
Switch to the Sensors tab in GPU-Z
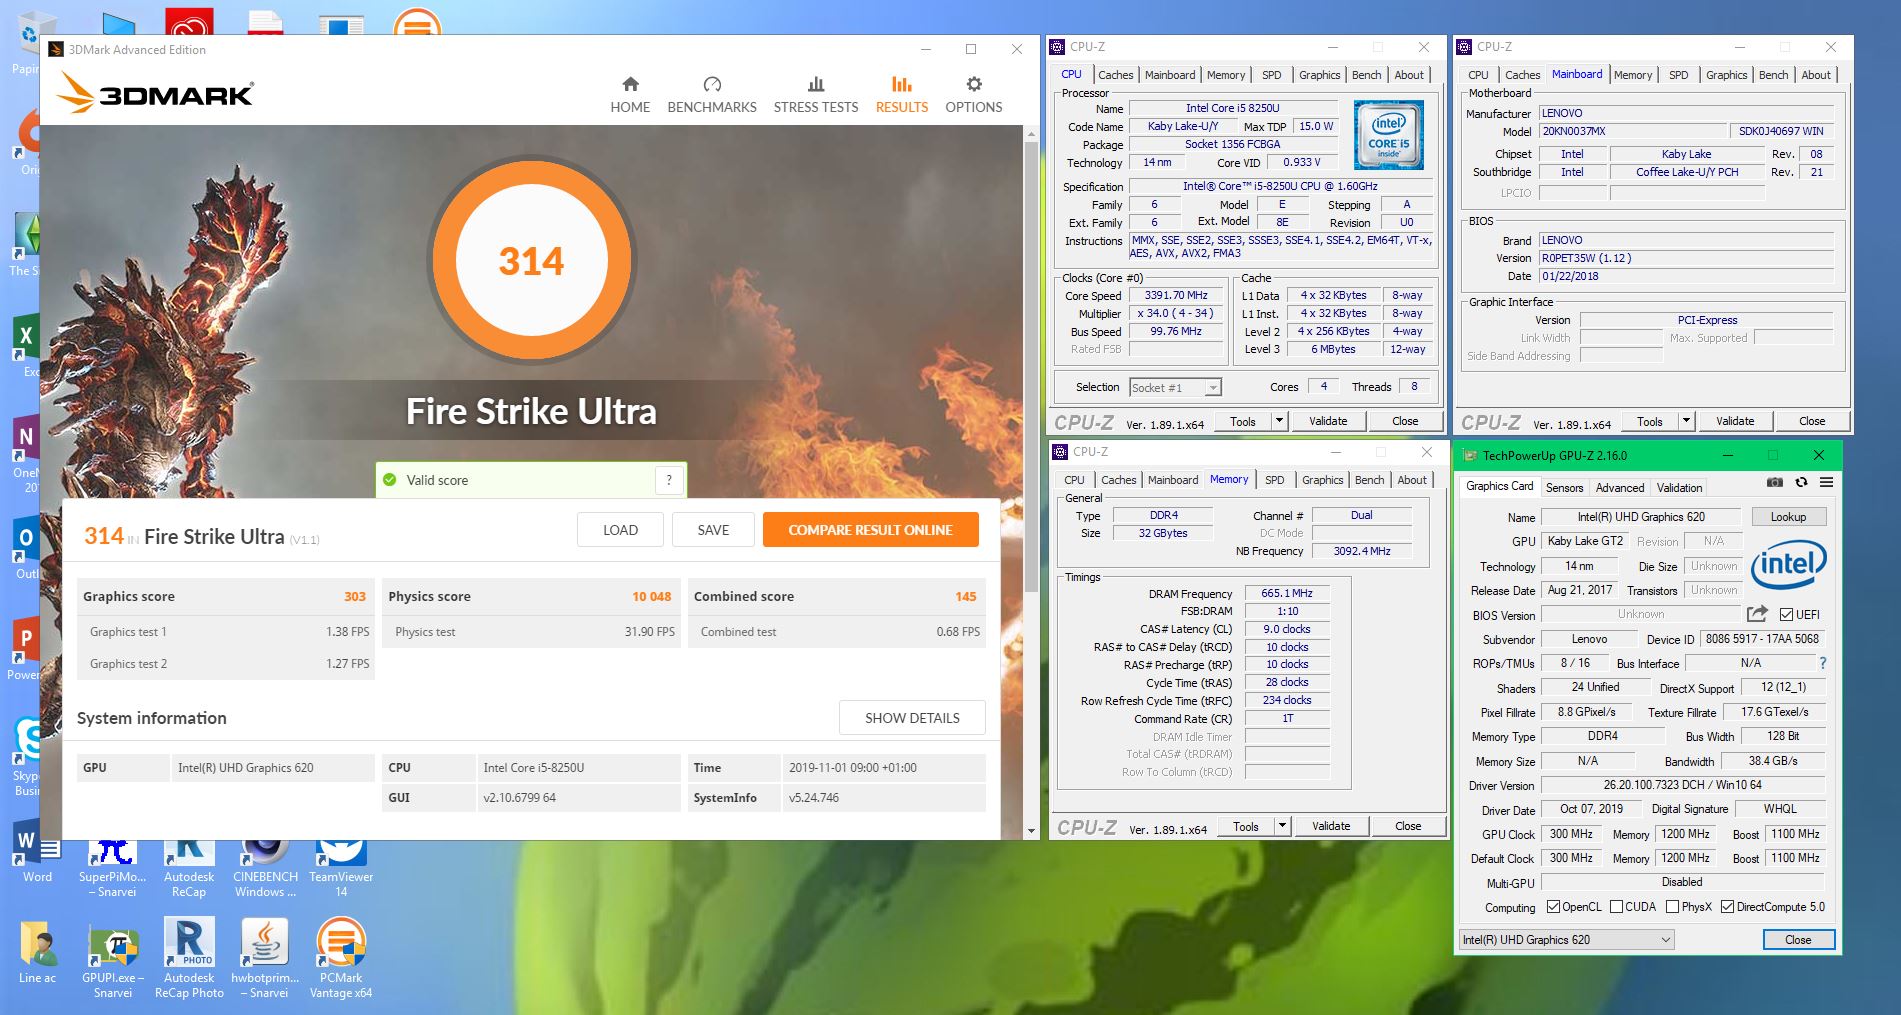pos(1564,488)
